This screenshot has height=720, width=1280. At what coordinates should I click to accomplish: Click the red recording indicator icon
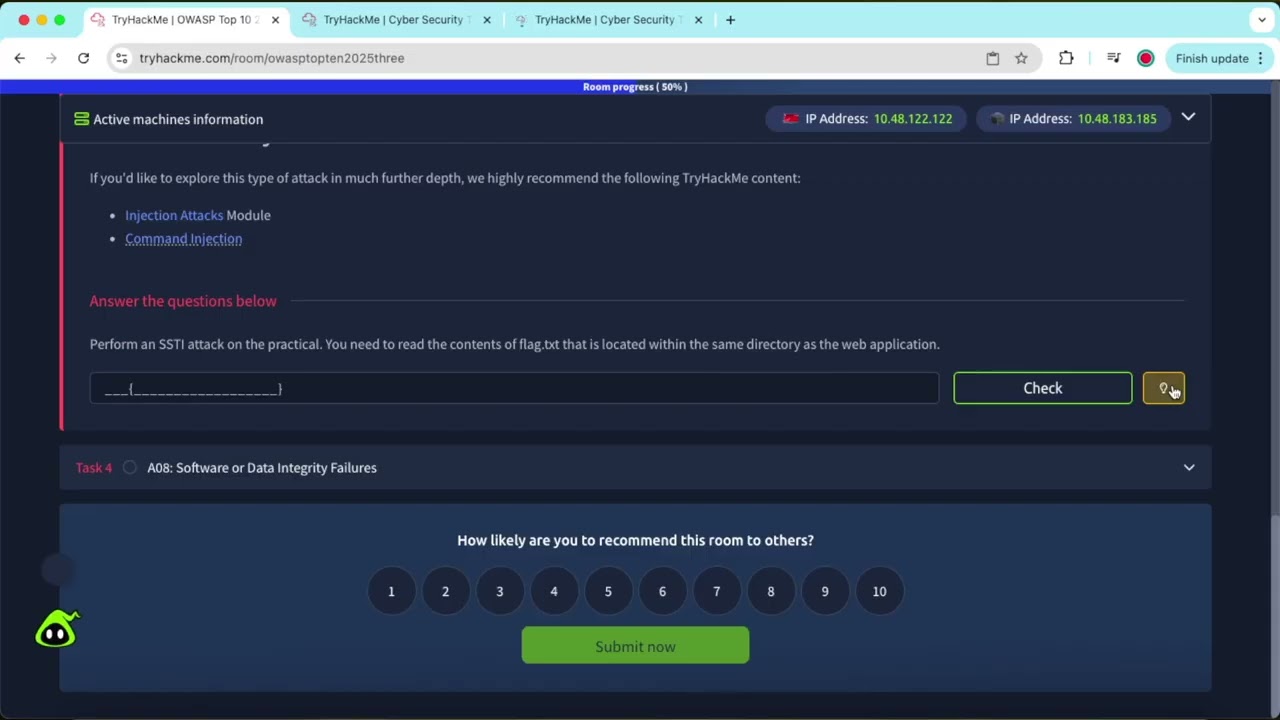(1146, 58)
